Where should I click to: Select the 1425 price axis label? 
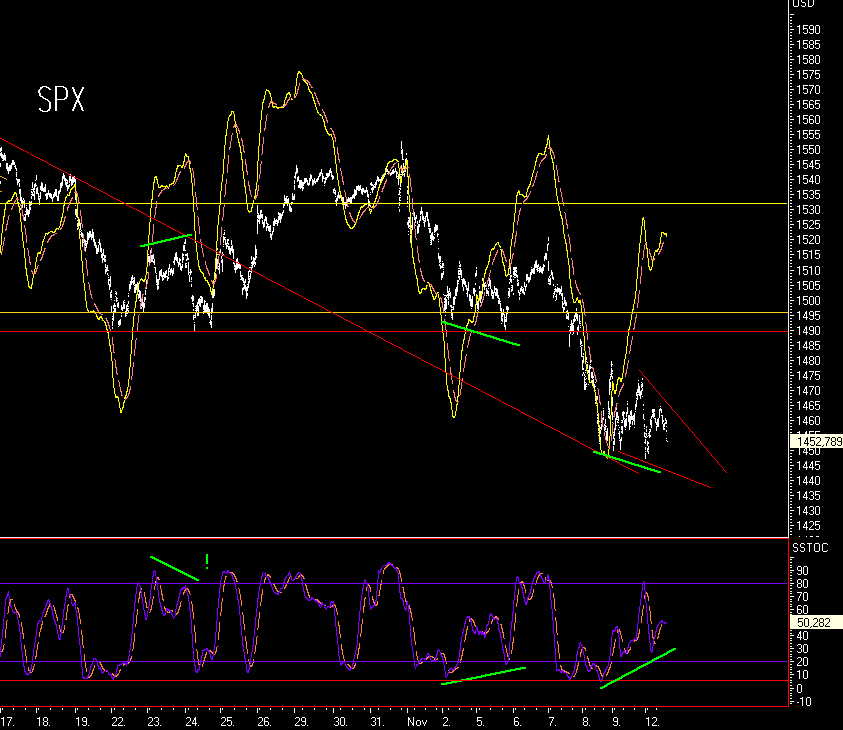coord(807,526)
